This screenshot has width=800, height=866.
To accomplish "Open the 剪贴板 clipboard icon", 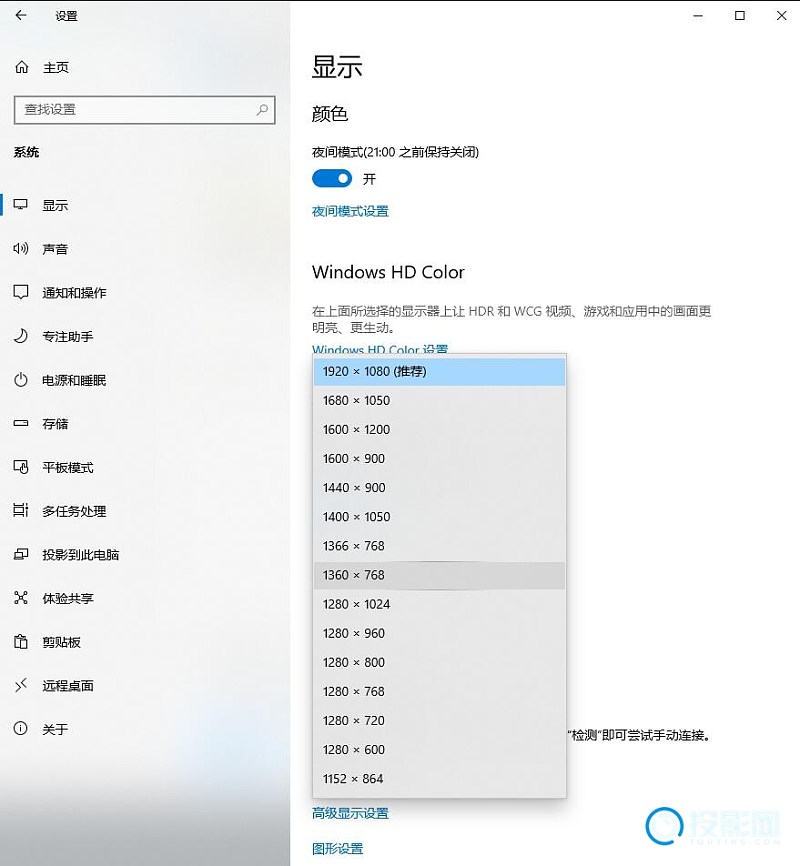I will point(21,642).
